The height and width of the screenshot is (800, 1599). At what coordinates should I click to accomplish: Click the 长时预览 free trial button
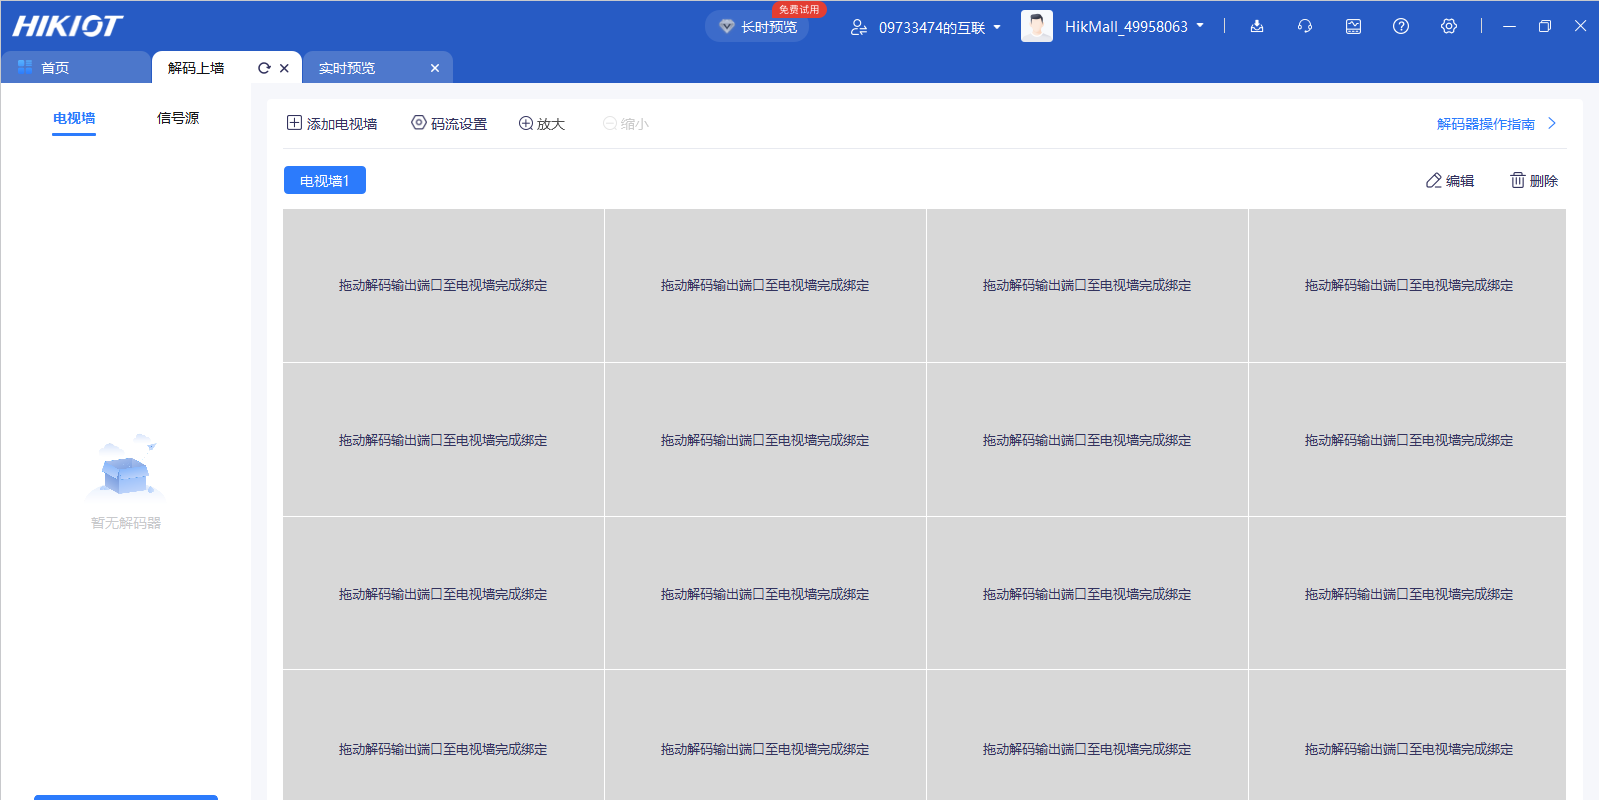pos(758,27)
